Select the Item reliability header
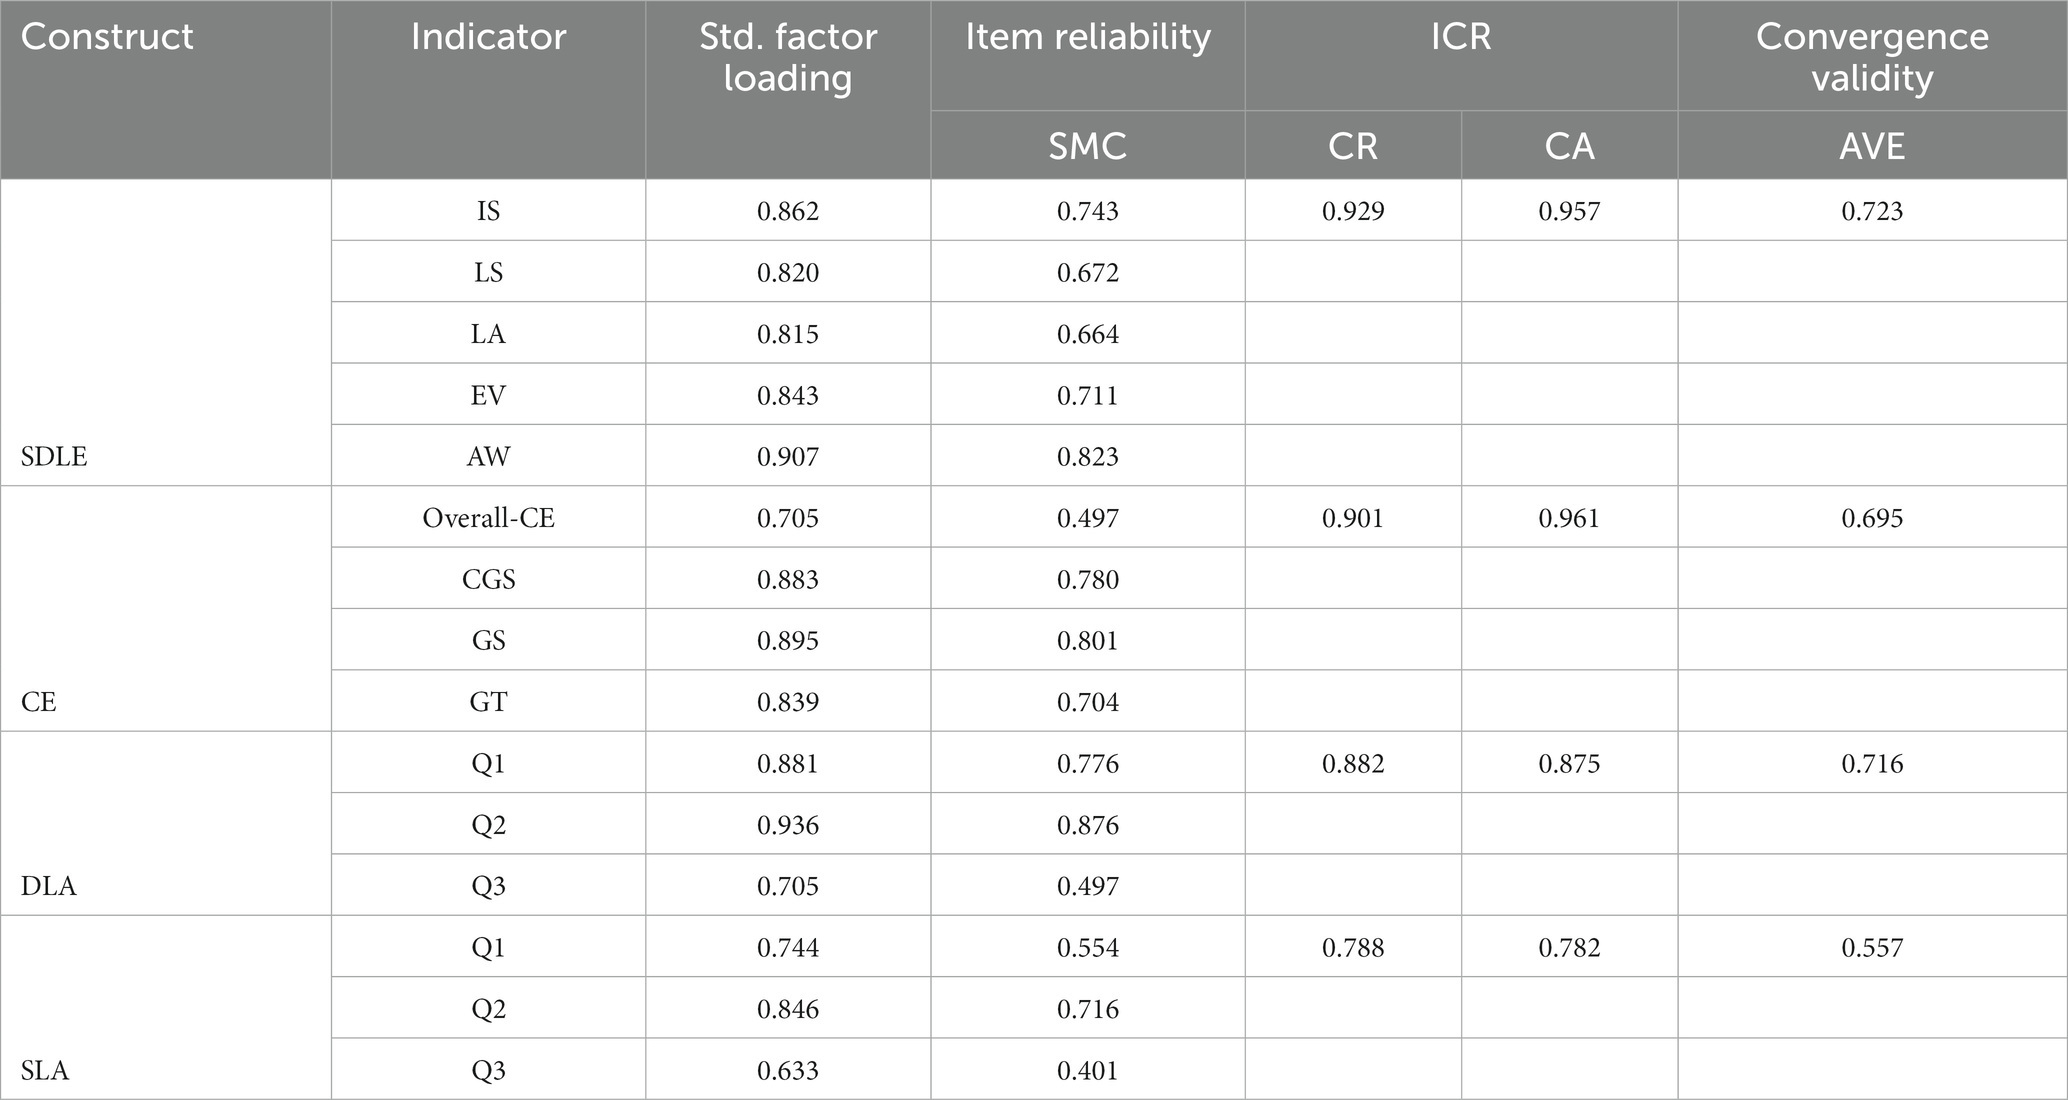Screen dimensions: 2068x1100 (1088, 37)
